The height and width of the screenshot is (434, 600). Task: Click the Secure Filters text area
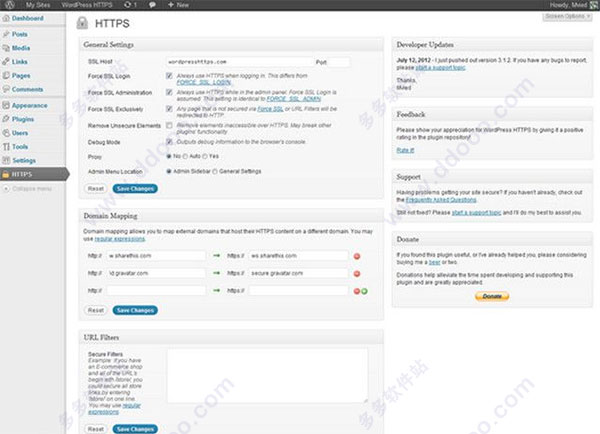(x=267, y=375)
